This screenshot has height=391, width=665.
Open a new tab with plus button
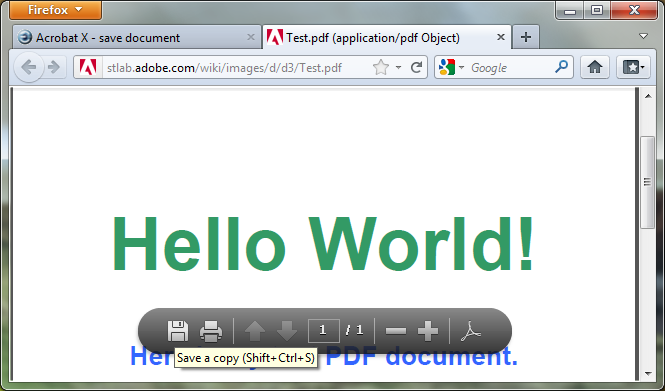526,37
